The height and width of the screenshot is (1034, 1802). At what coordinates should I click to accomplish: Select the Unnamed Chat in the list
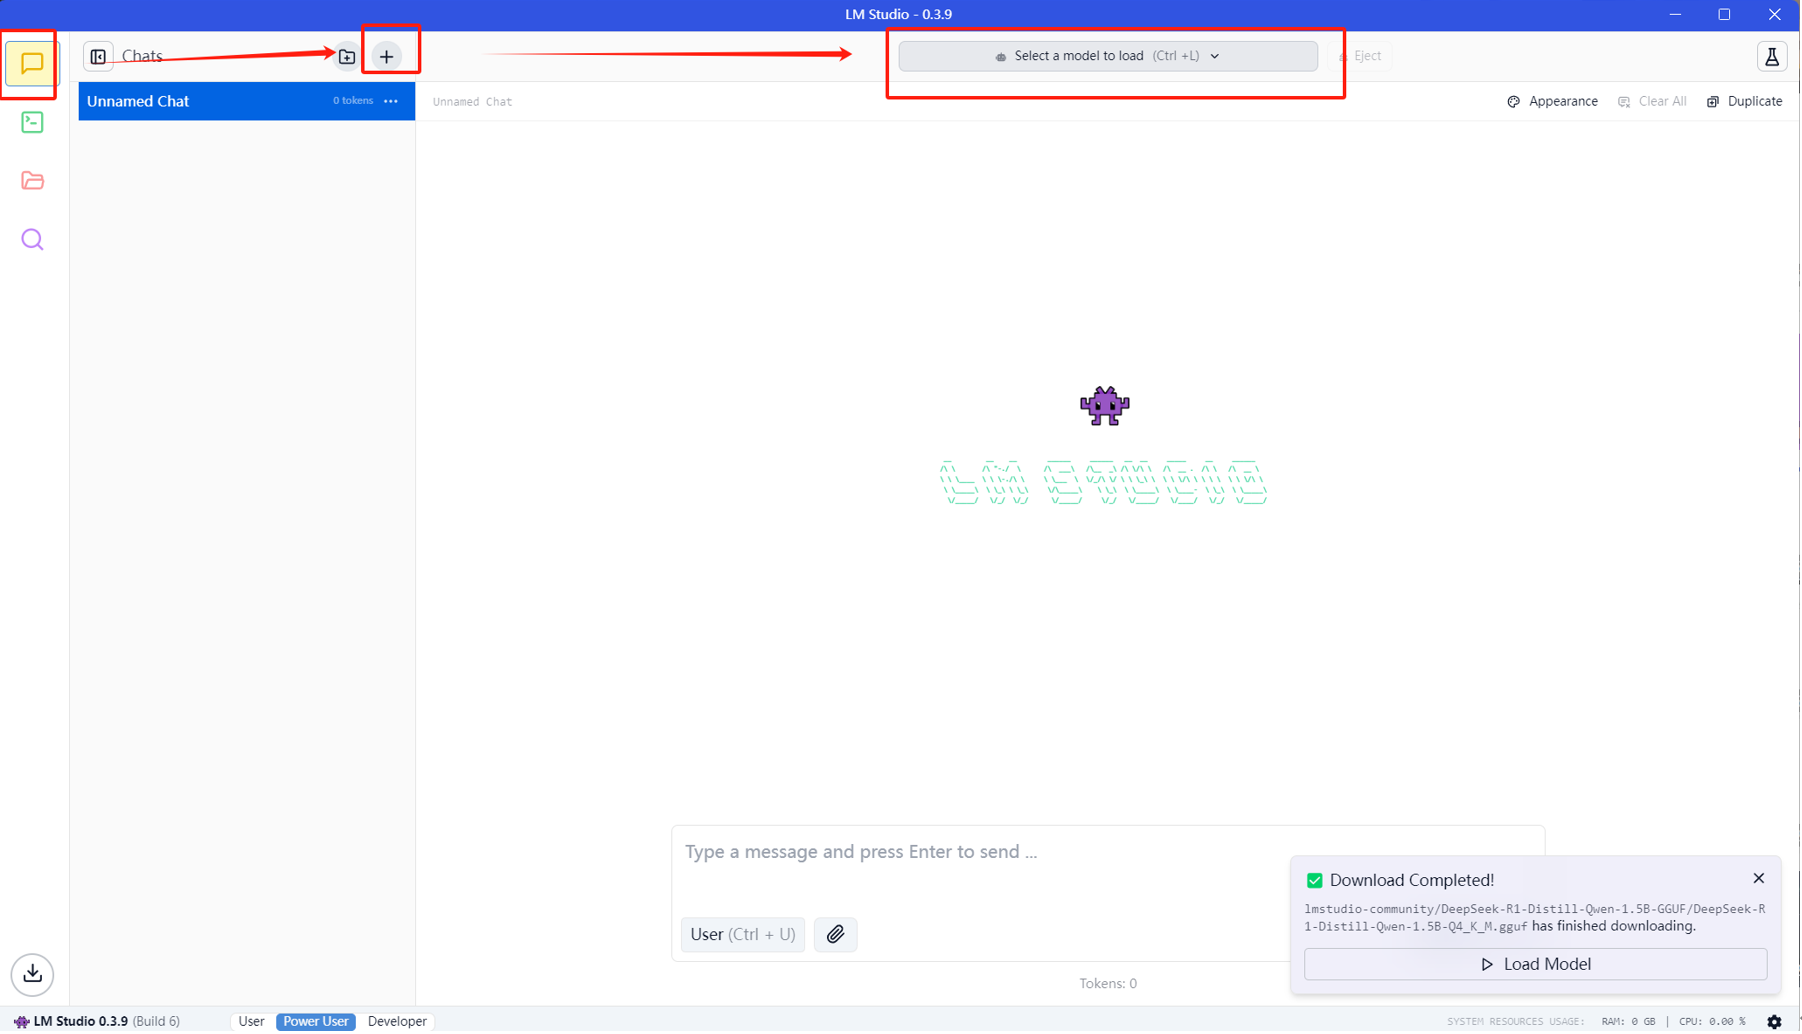pos(247,101)
